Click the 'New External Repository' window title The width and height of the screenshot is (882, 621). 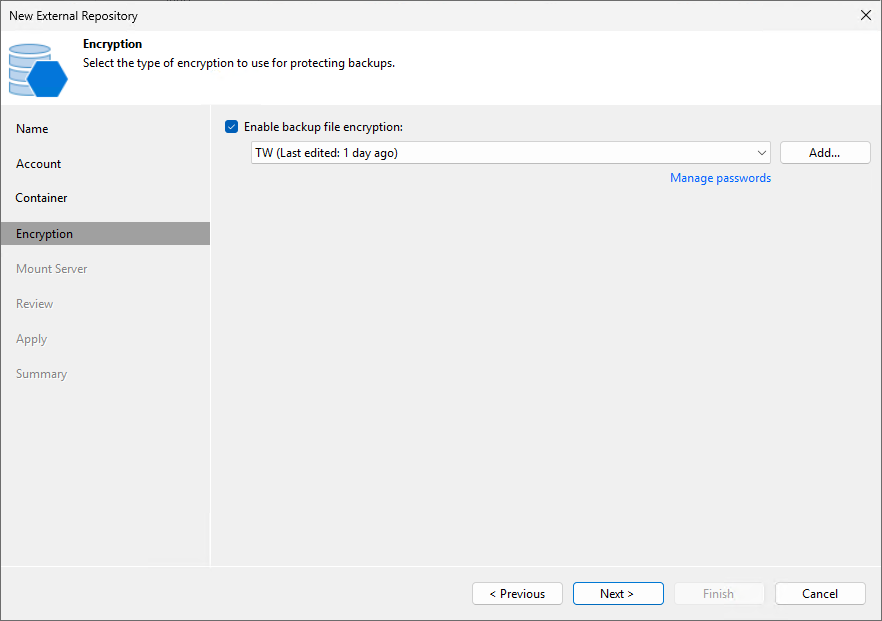coord(73,16)
